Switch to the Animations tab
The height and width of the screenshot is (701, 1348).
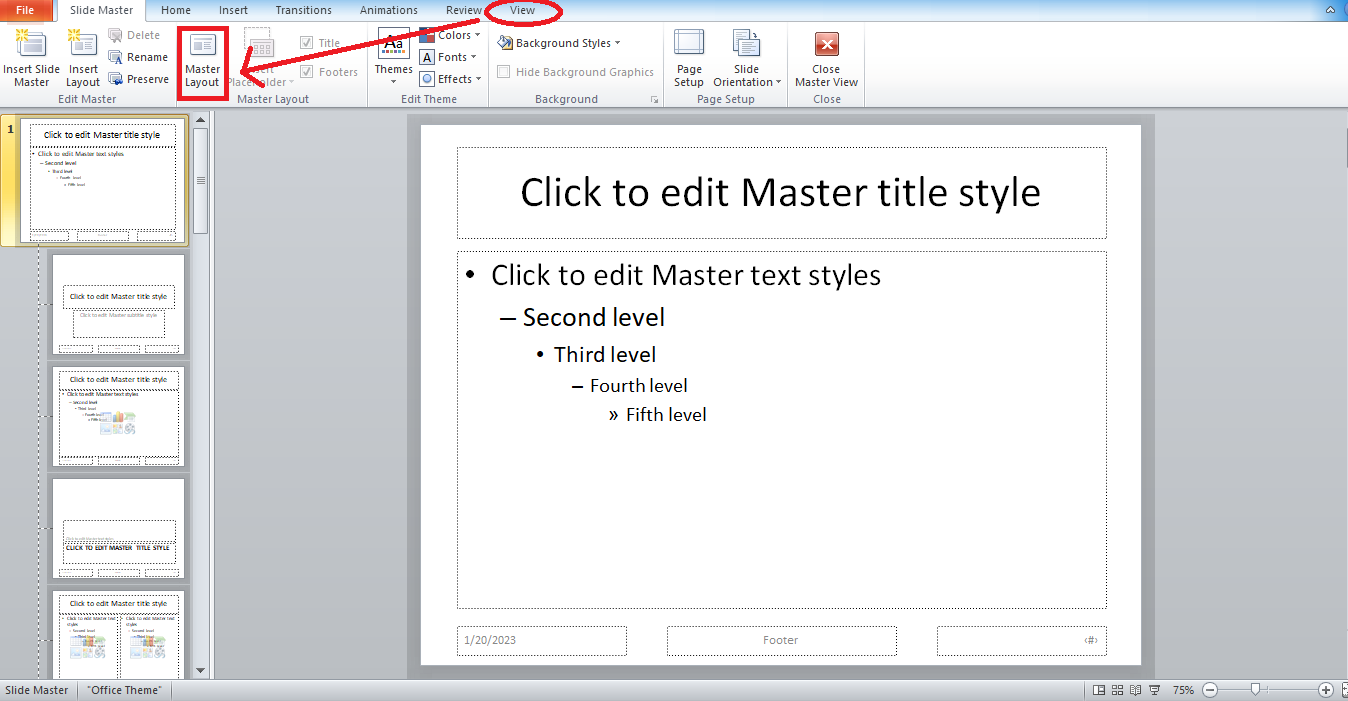click(x=388, y=10)
